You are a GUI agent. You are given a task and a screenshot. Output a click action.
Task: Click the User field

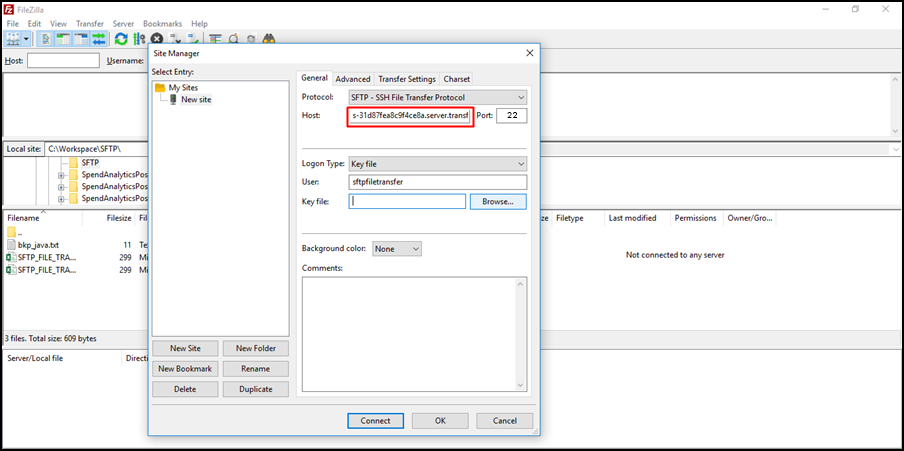tap(438, 182)
